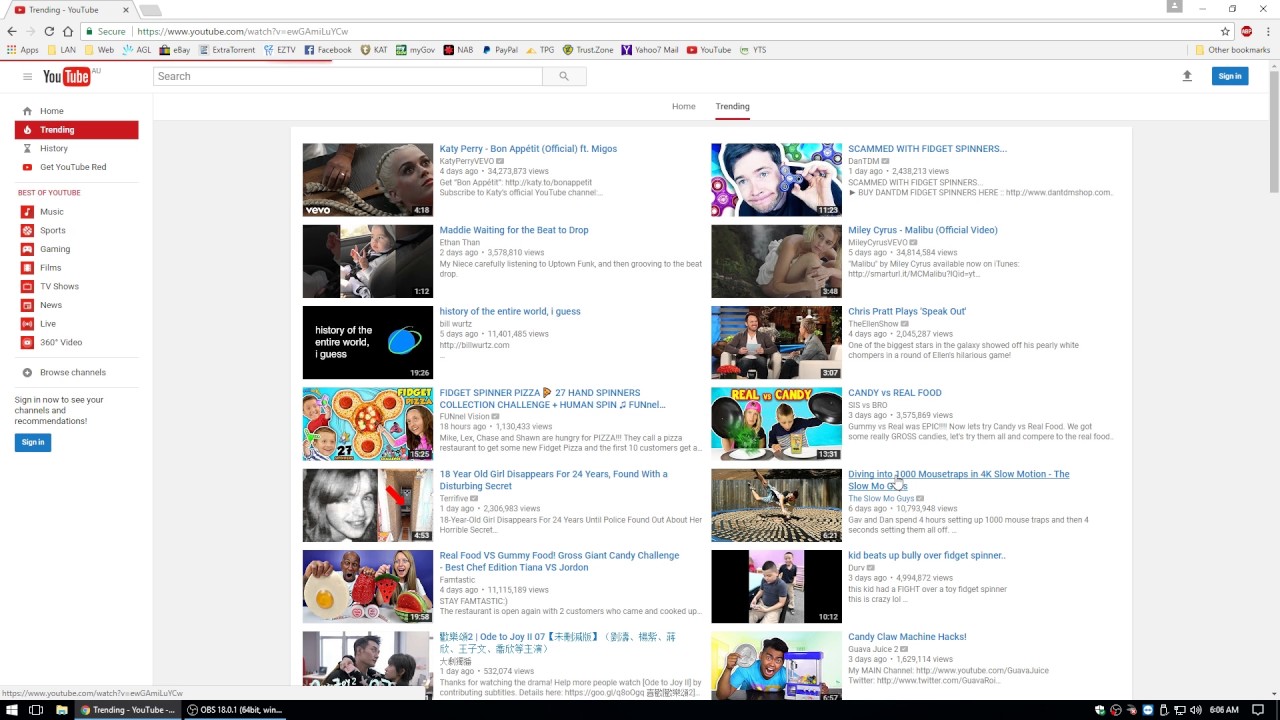Open Miley Cyrus Malibu video title
Screen dimensions: 1280x720
pos(923,230)
